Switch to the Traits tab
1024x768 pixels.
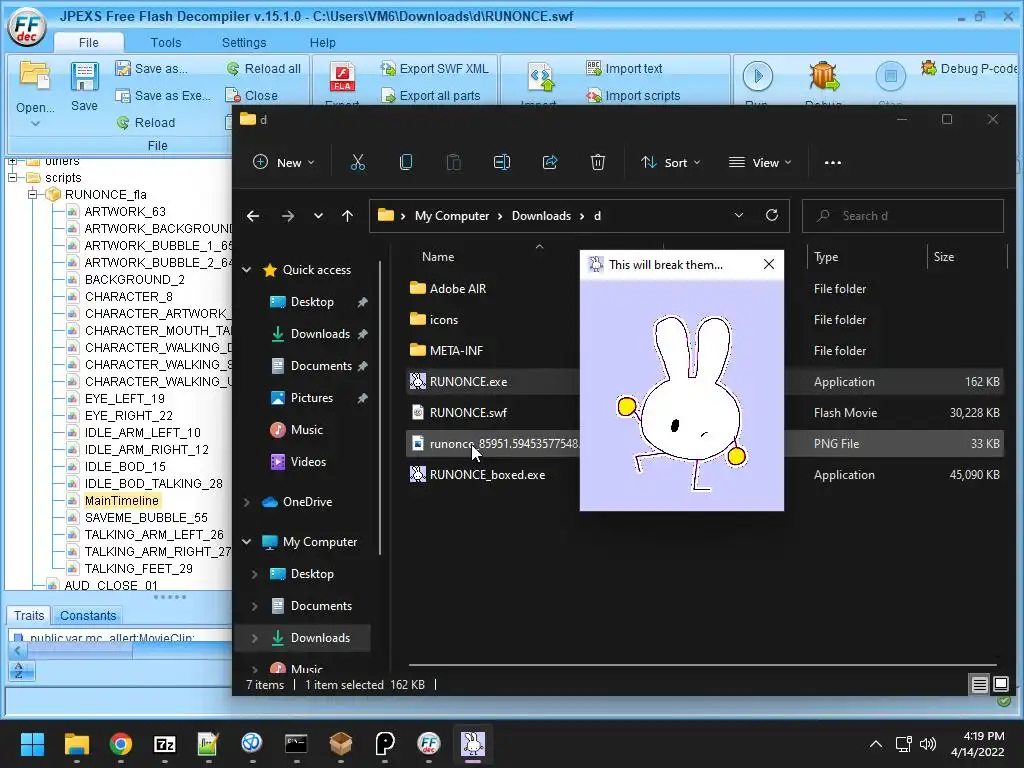pyautogui.click(x=29, y=615)
